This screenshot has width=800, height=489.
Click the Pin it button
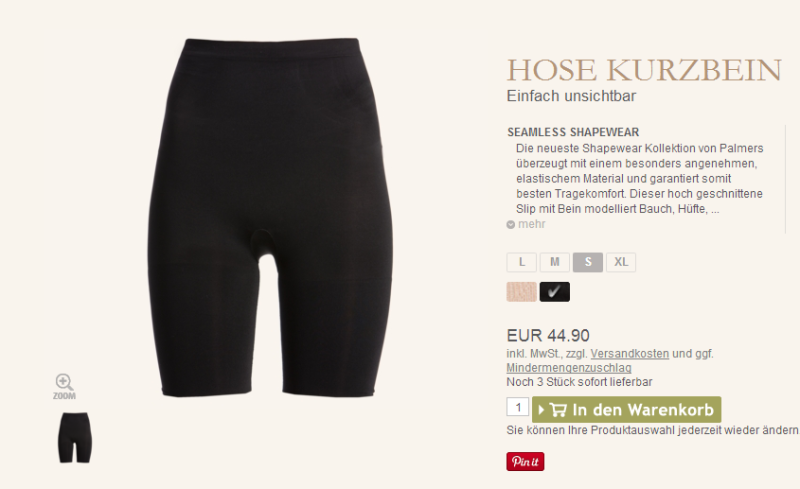[x=525, y=461]
